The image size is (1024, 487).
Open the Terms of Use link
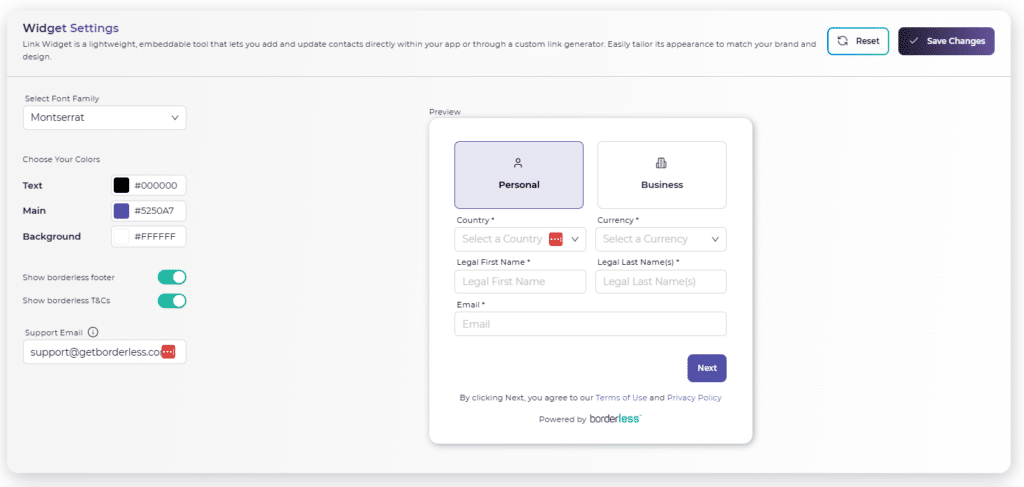point(621,397)
